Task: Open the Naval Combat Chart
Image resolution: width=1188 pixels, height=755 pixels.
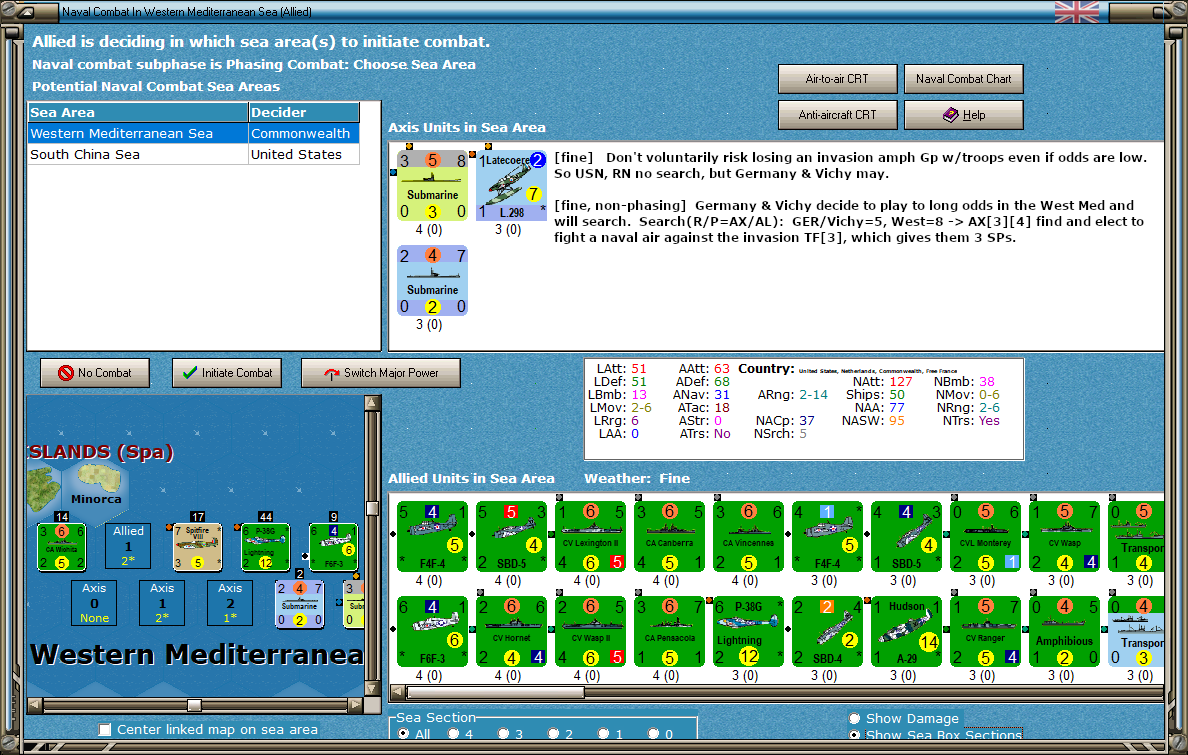Action: point(964,79)
